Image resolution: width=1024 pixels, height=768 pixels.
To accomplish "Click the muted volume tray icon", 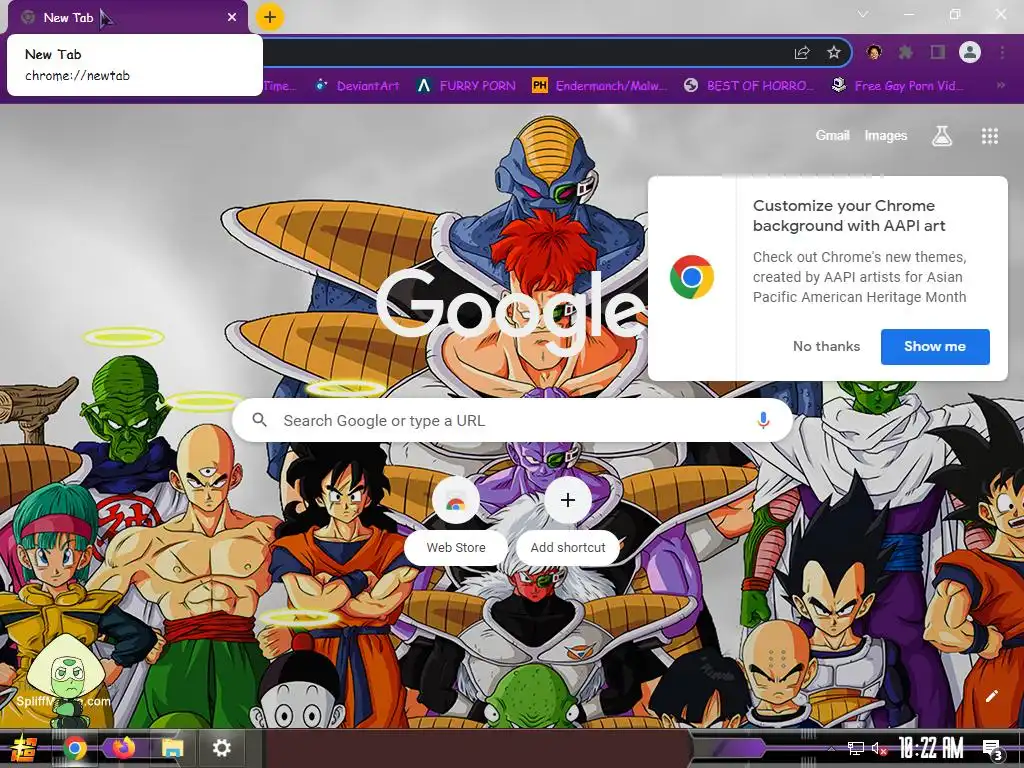I will click(879, 748).
